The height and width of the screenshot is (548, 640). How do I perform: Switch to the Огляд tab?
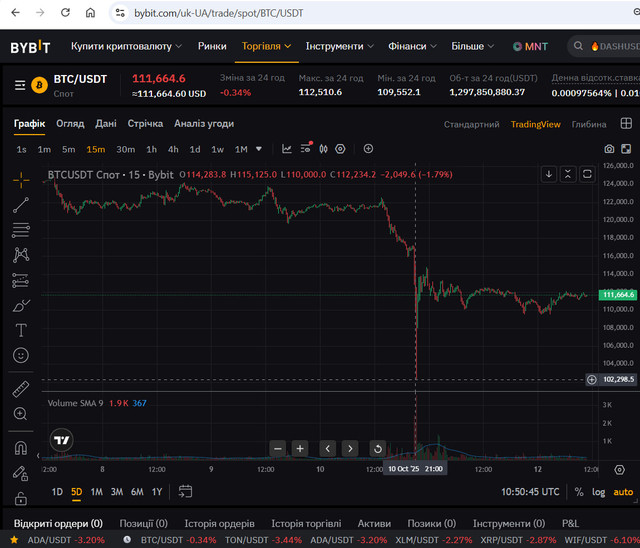click(70, 124)
